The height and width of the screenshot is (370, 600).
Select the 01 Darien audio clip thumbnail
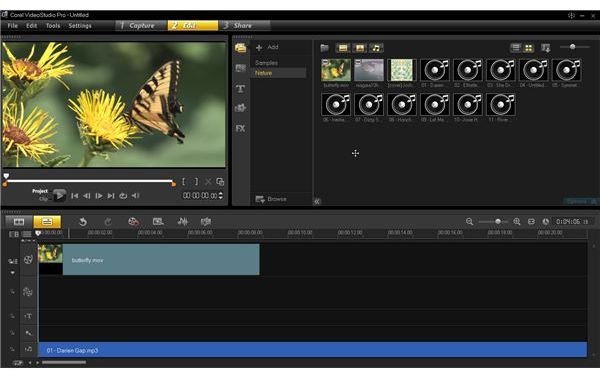[435, 70]
